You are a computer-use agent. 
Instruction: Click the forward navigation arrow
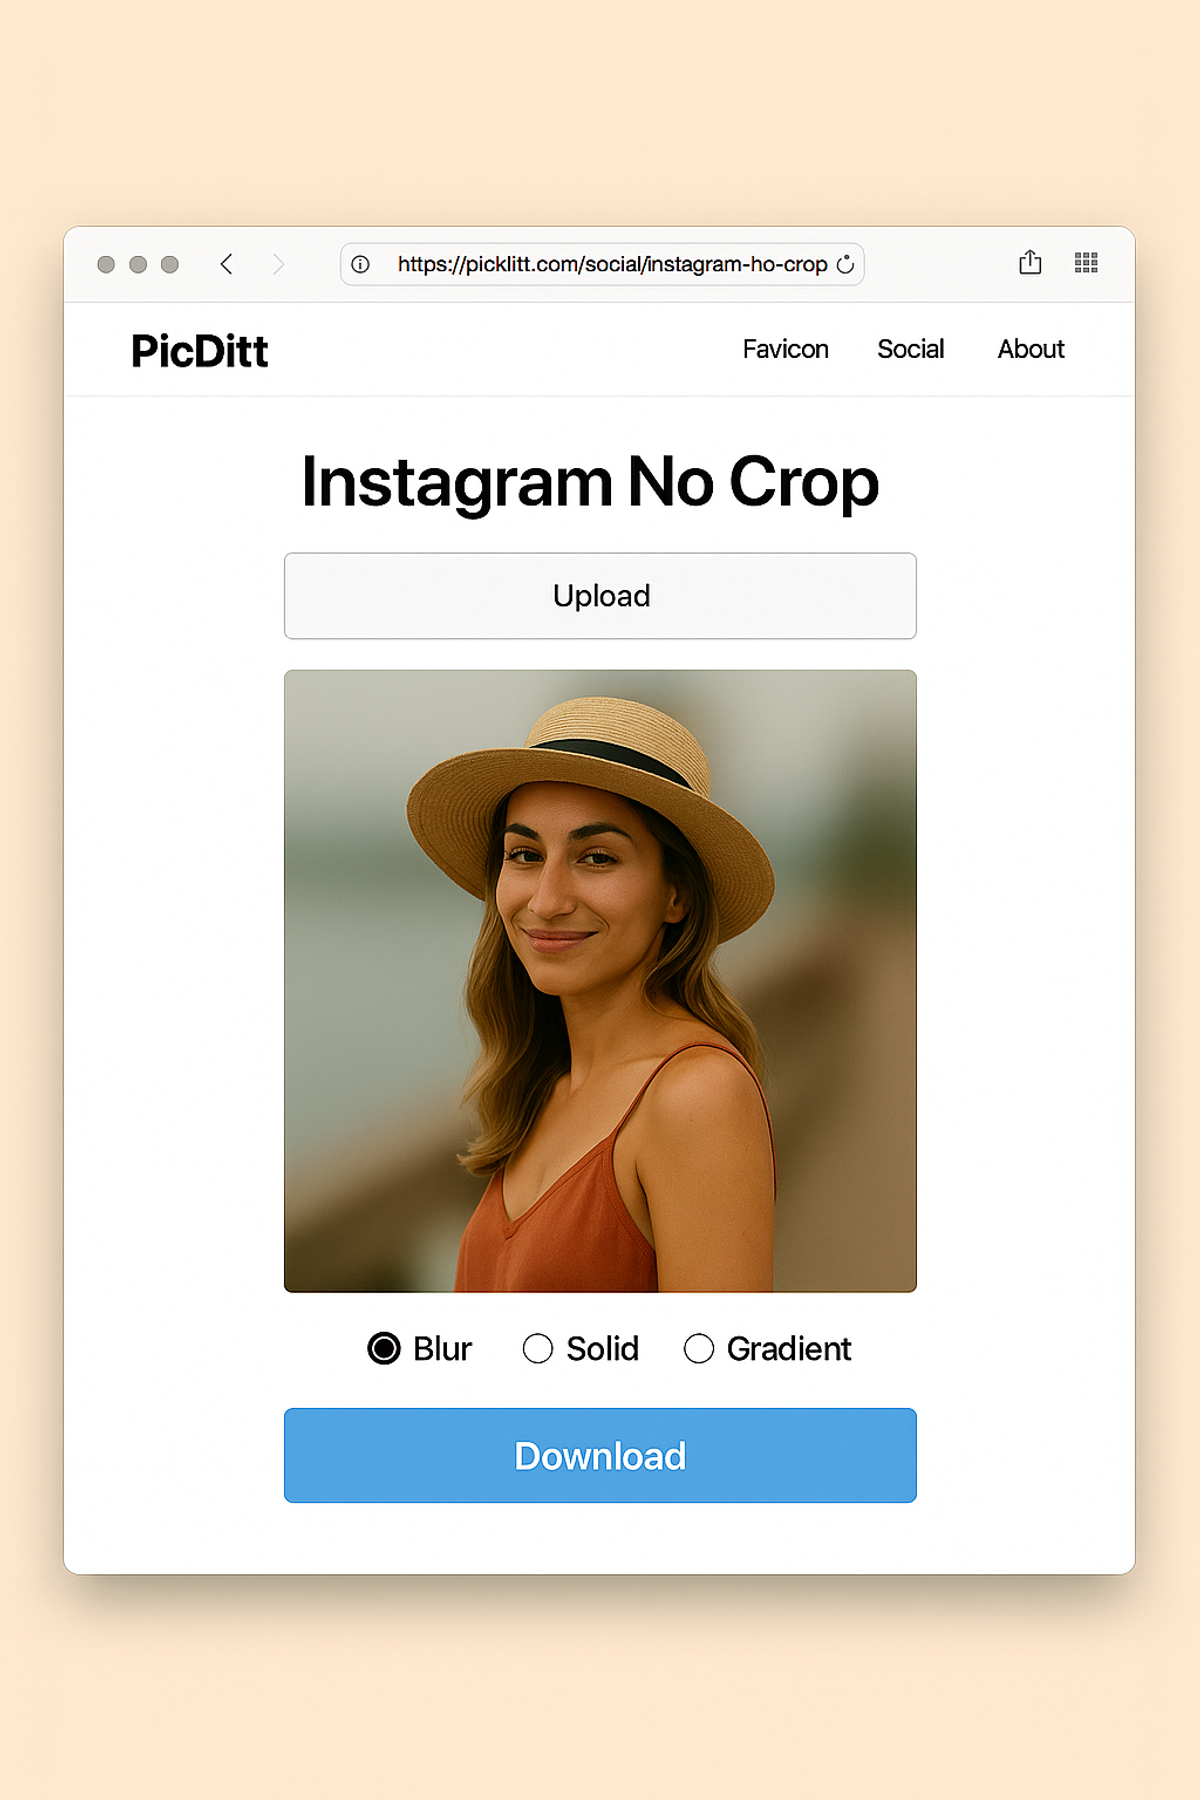pyautogui.click(x=281, y=264)
